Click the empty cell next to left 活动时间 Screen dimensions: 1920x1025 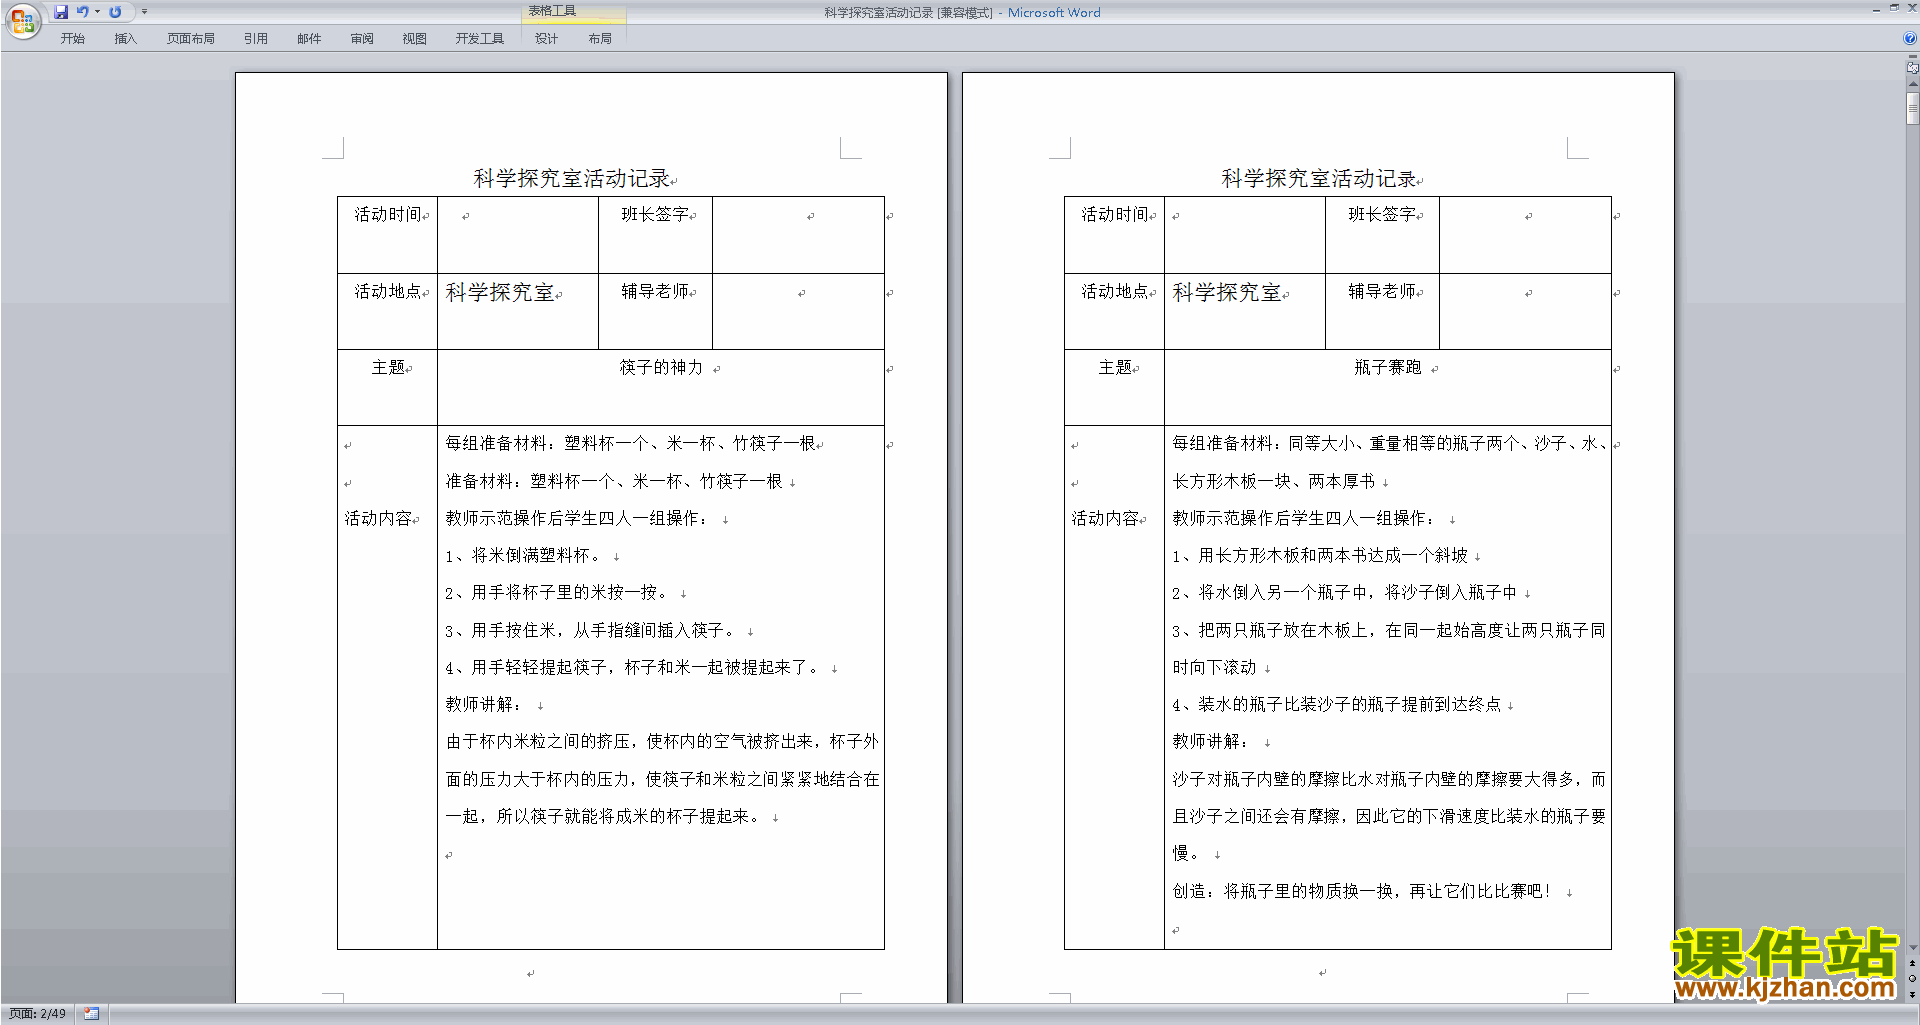[518, 235]
